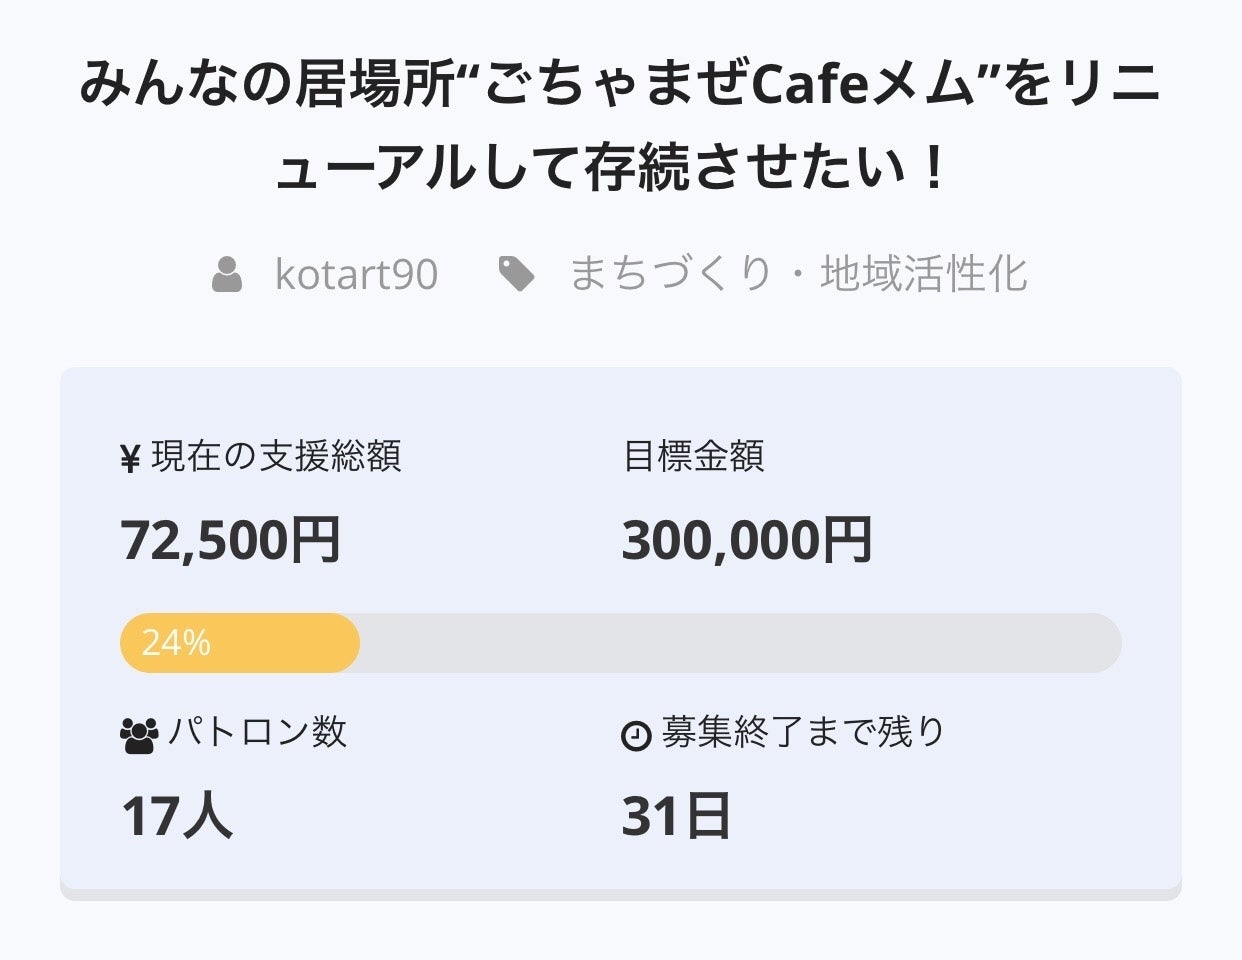Click the 目標金額 label
The image size is (1242, 960).
pyautogui.click(x=693, y=457)
